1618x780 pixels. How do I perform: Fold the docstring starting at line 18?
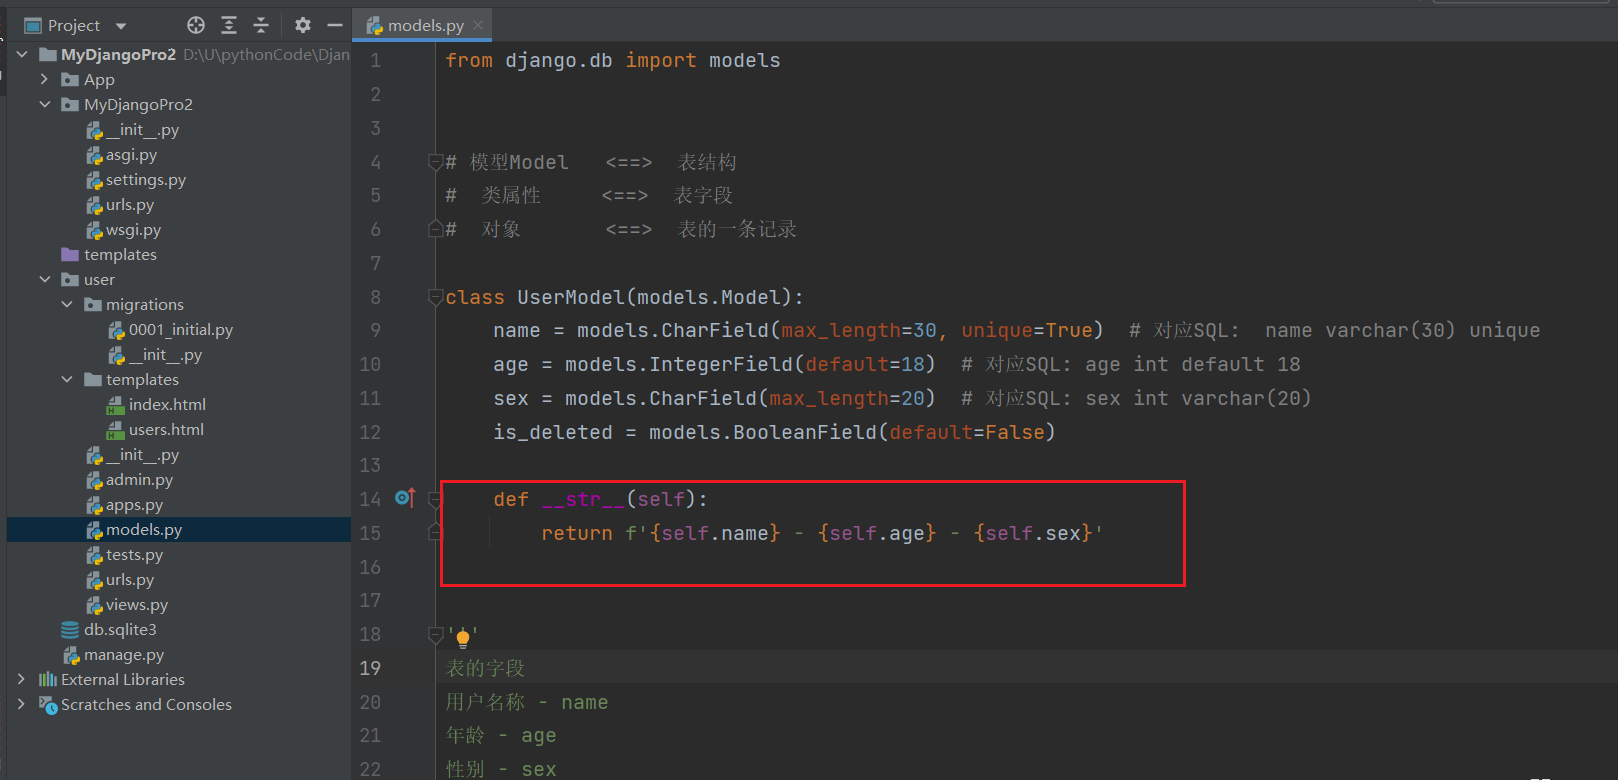(435, 634)
